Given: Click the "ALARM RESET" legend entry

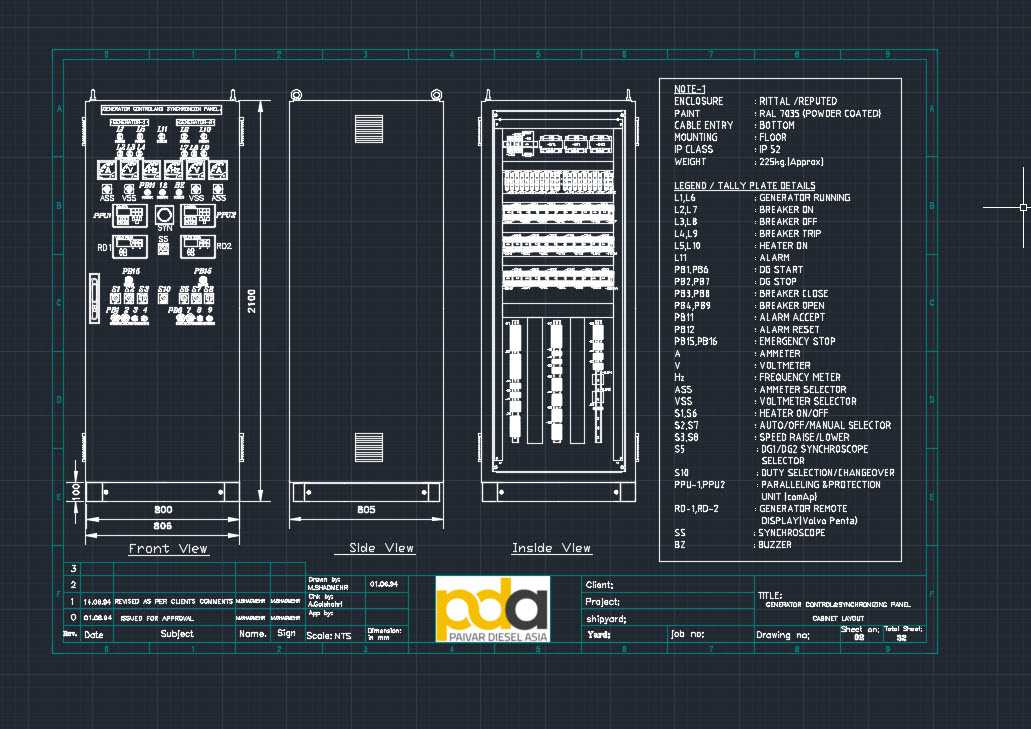Looking at the screenshot, I should (789, 329).
